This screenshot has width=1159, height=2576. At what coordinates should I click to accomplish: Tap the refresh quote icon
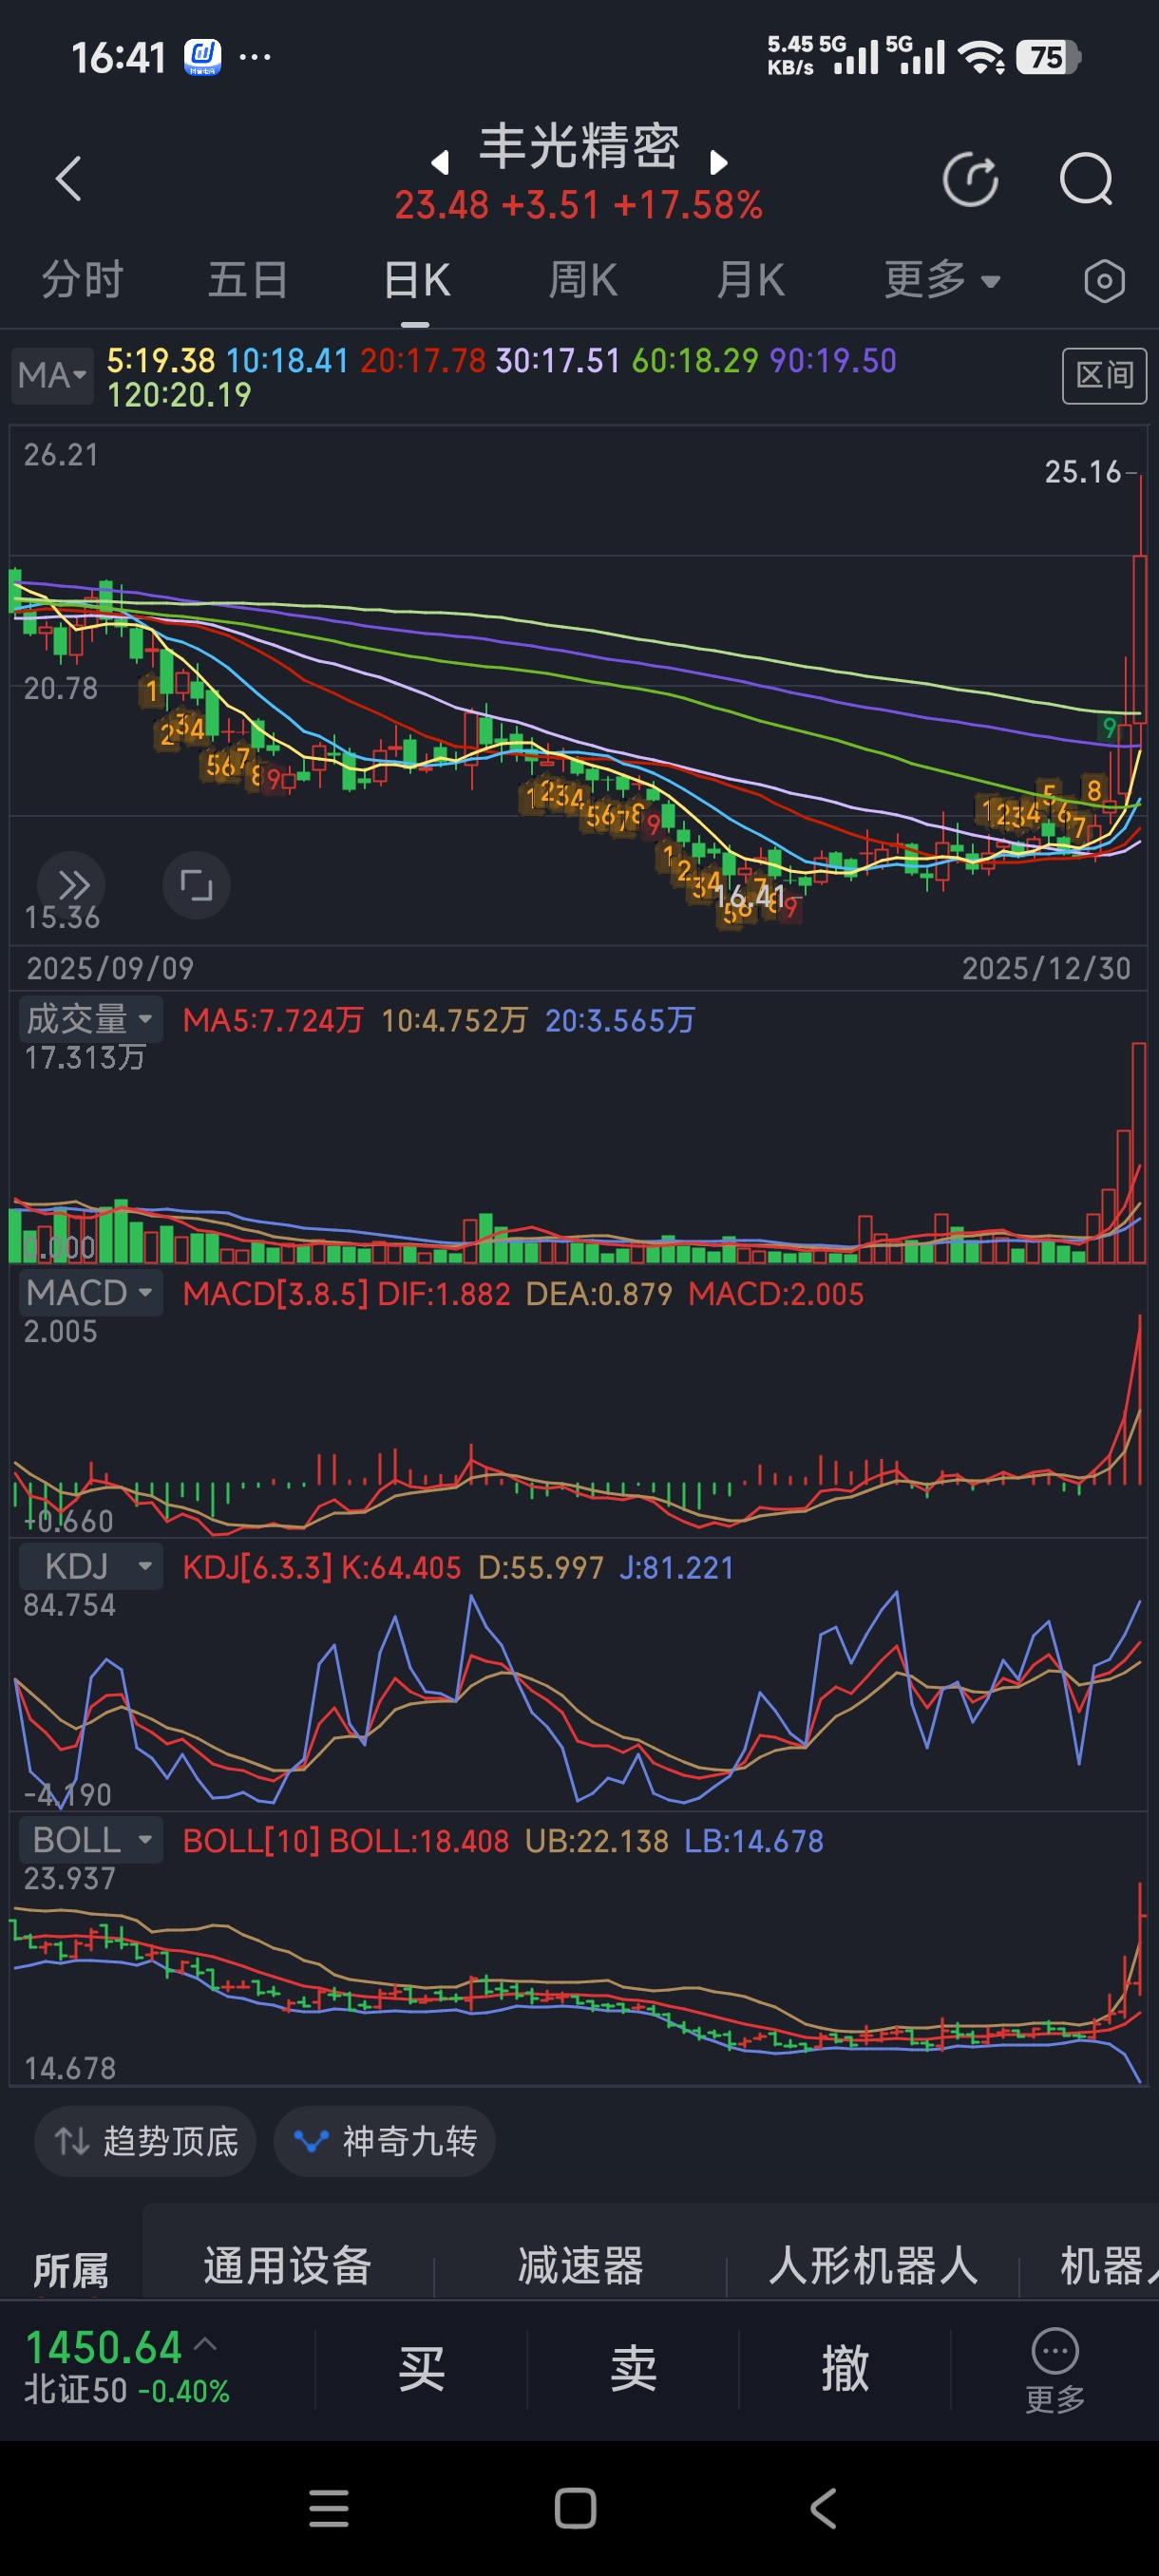tap(970, 180)
